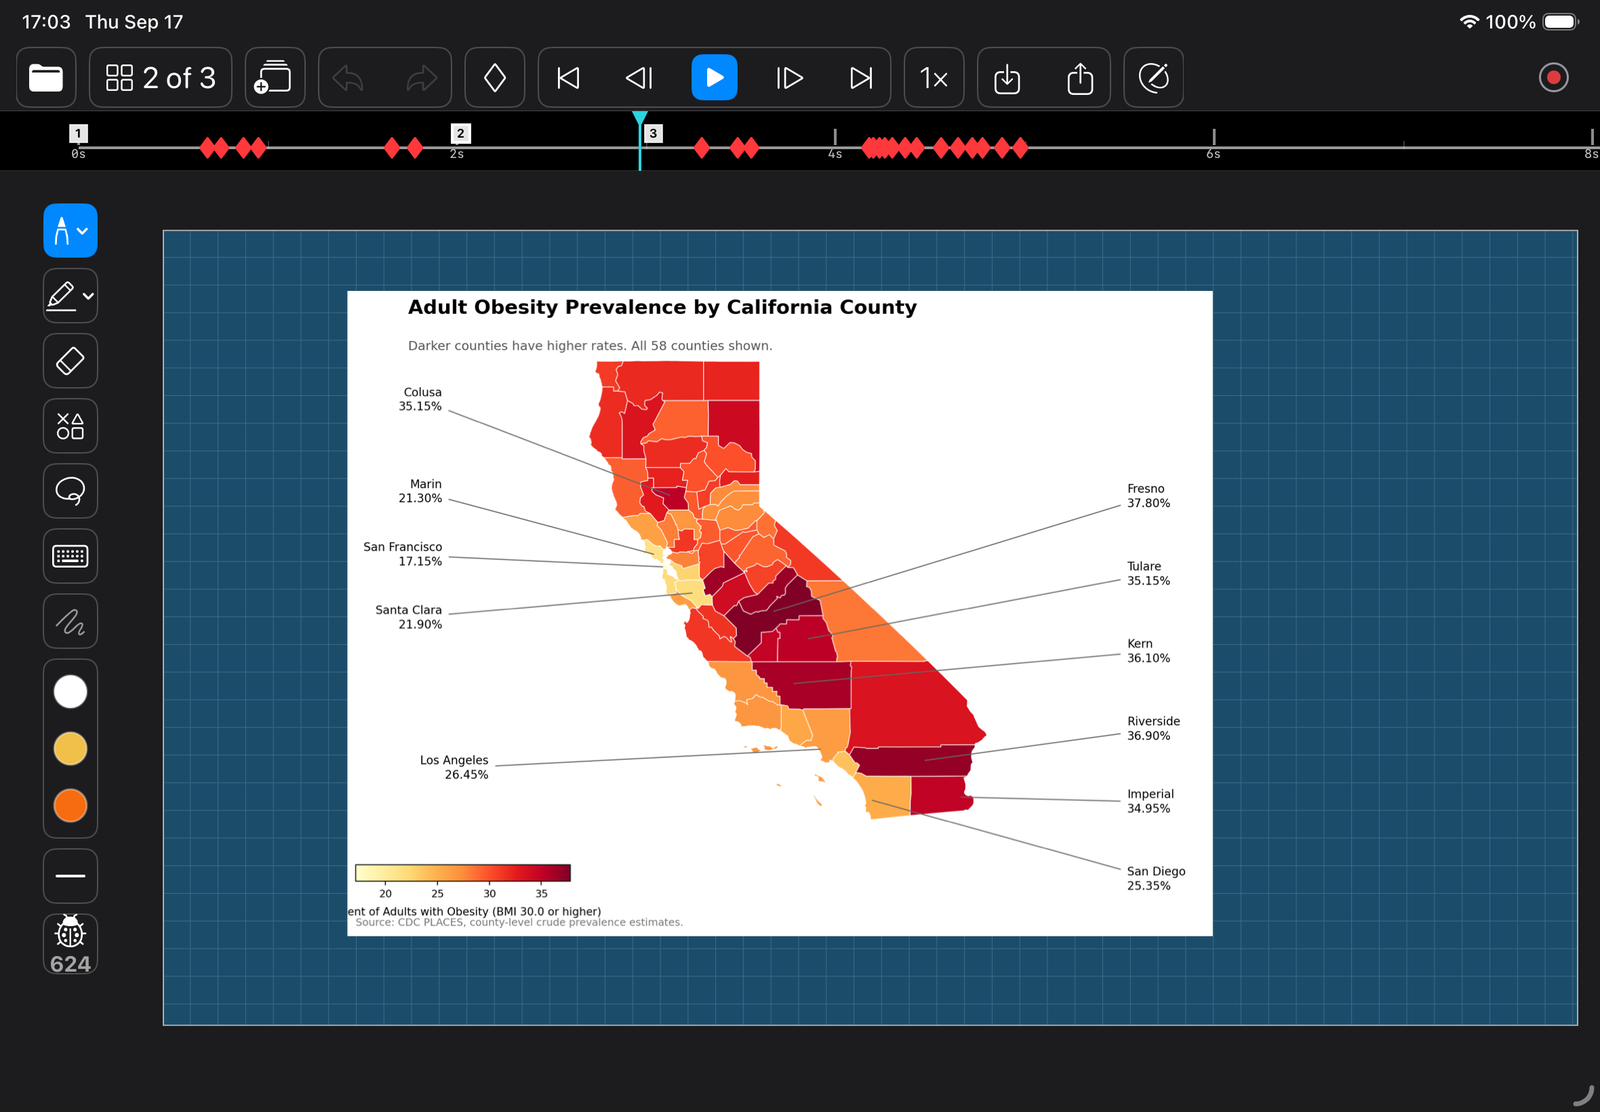
Task: Click the 'San Francisco 17.15%' label
Action: tap(403, 554)
